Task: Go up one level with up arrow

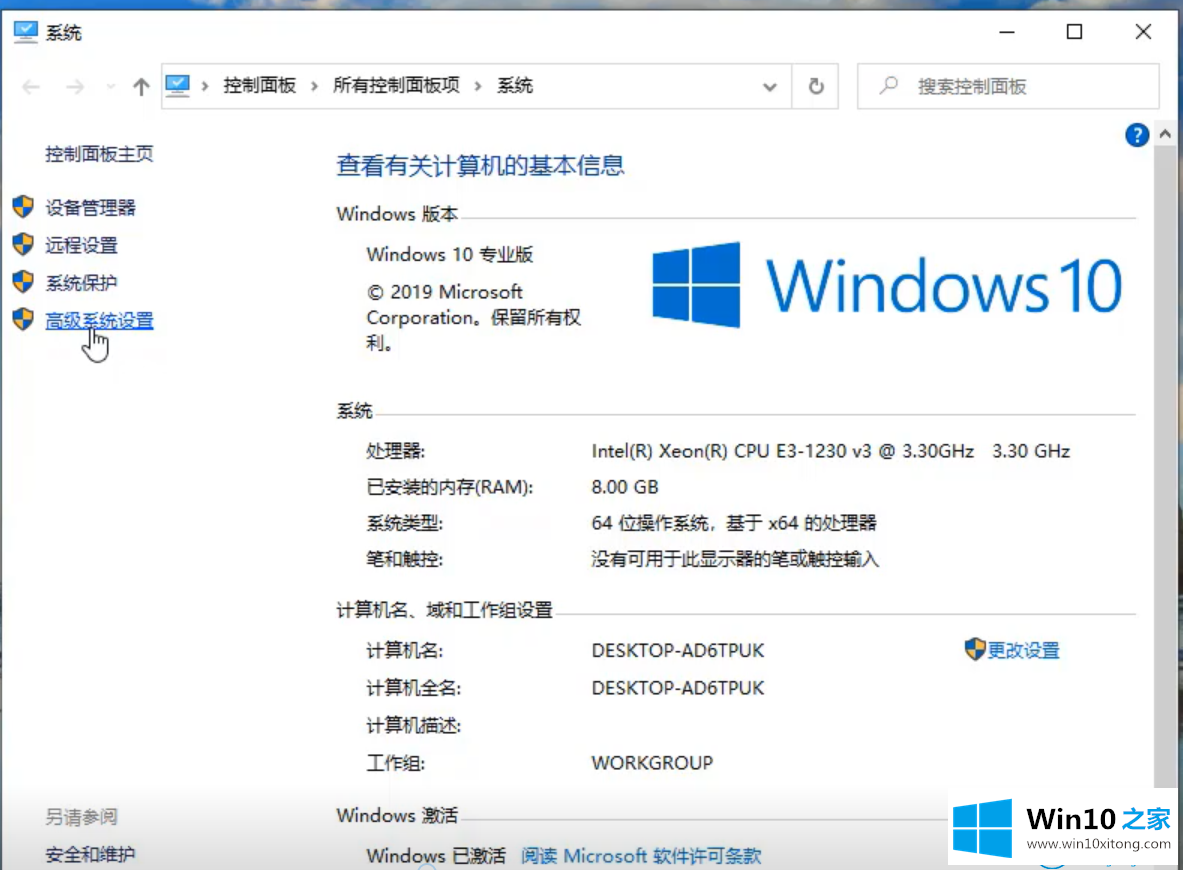Action: pos(141,87)
